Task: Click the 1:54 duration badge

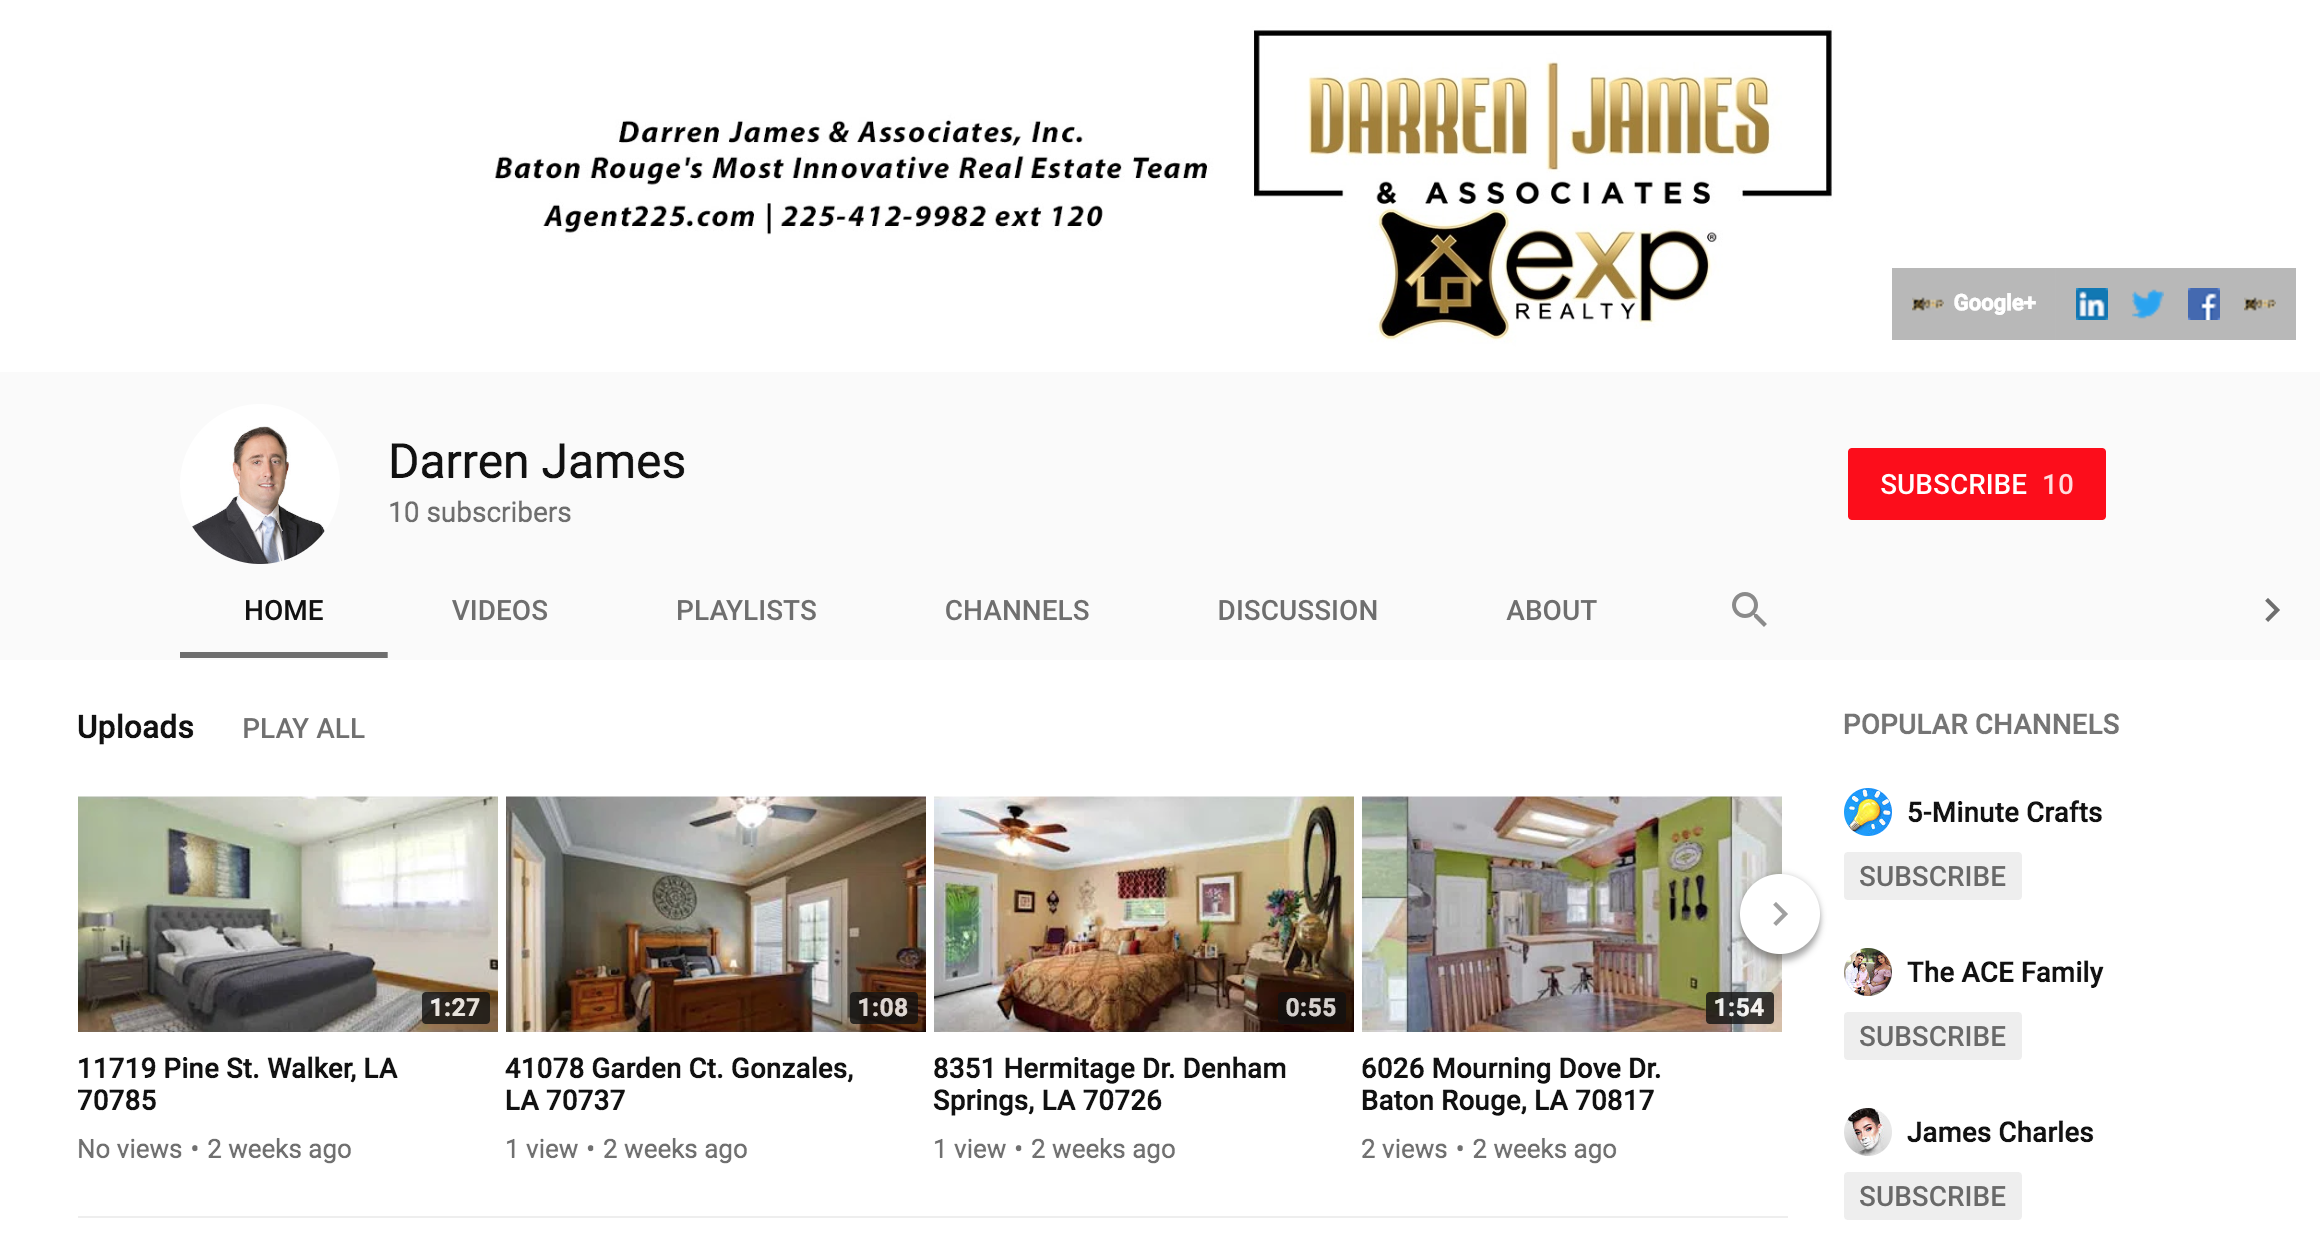Action: tap(1739, 1007)
